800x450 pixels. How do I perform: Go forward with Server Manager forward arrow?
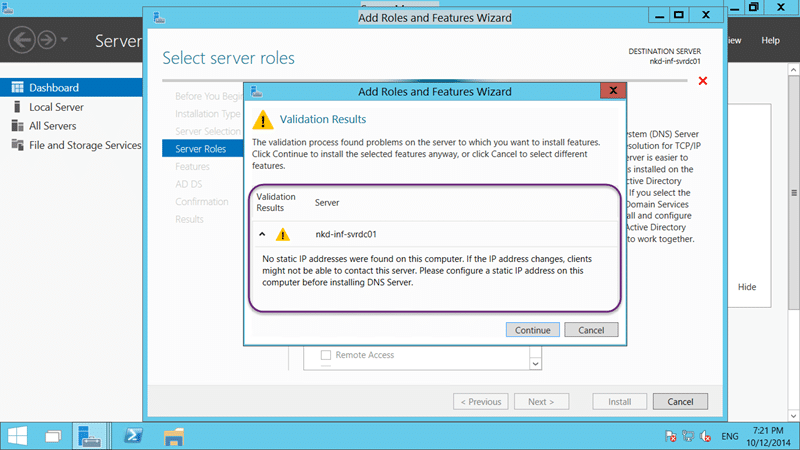click(x=47, y=40)
